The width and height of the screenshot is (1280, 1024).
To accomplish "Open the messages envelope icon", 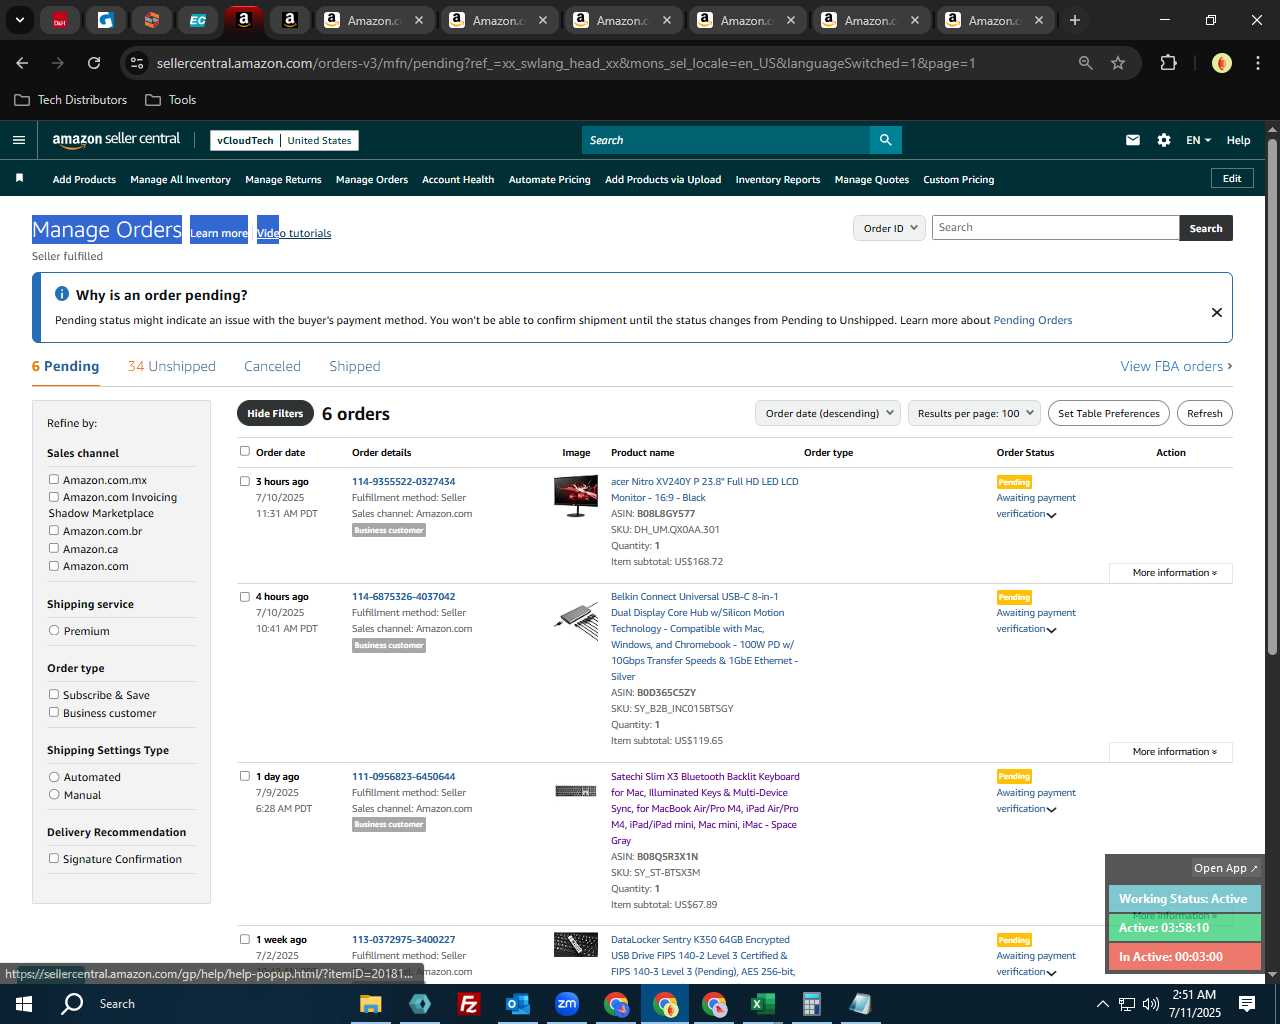I will 1133,140.
